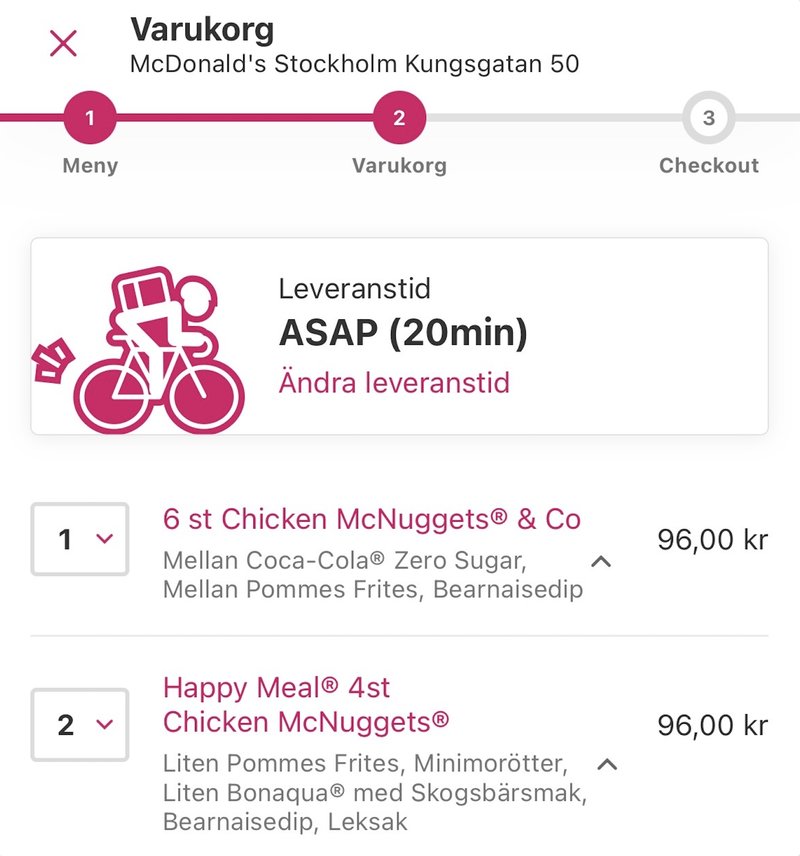Tap the Leveranstid delivery card
Image resolution: width=800 pixels, height=856 pixels.
399,336
